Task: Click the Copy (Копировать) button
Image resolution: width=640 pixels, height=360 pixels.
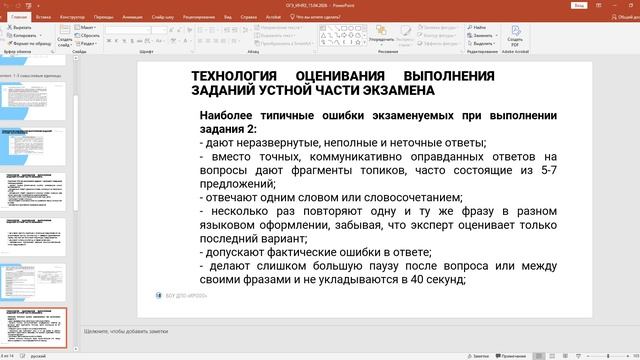Action: (22, 36)
